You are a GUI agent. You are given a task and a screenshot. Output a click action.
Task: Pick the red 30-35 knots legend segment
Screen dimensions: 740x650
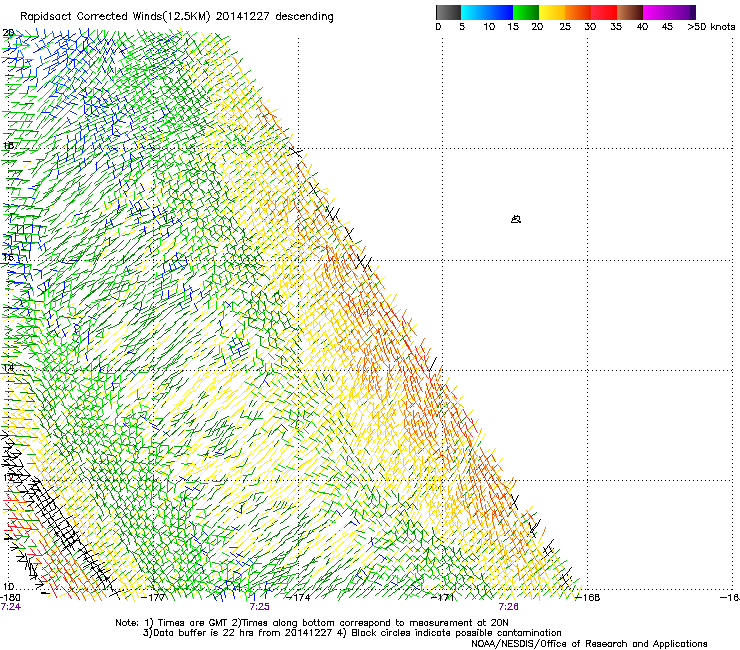(604, 12)
